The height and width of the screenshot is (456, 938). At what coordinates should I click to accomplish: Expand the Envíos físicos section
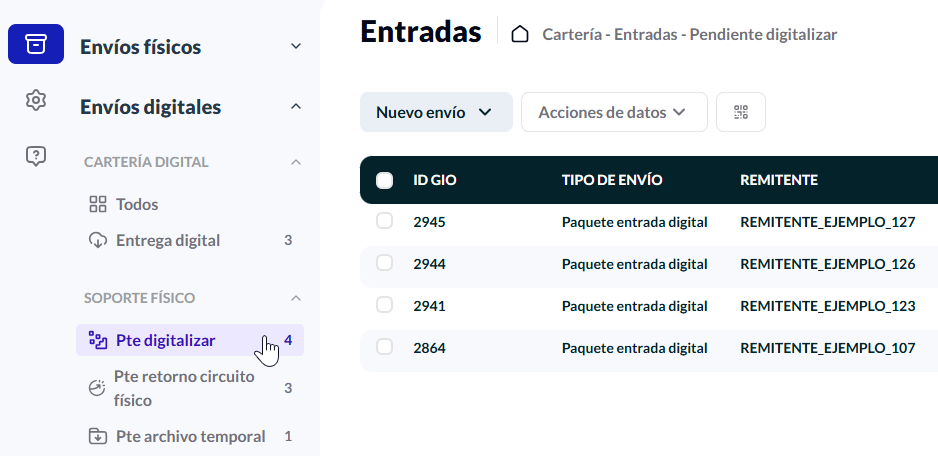[x=296, y=46]
